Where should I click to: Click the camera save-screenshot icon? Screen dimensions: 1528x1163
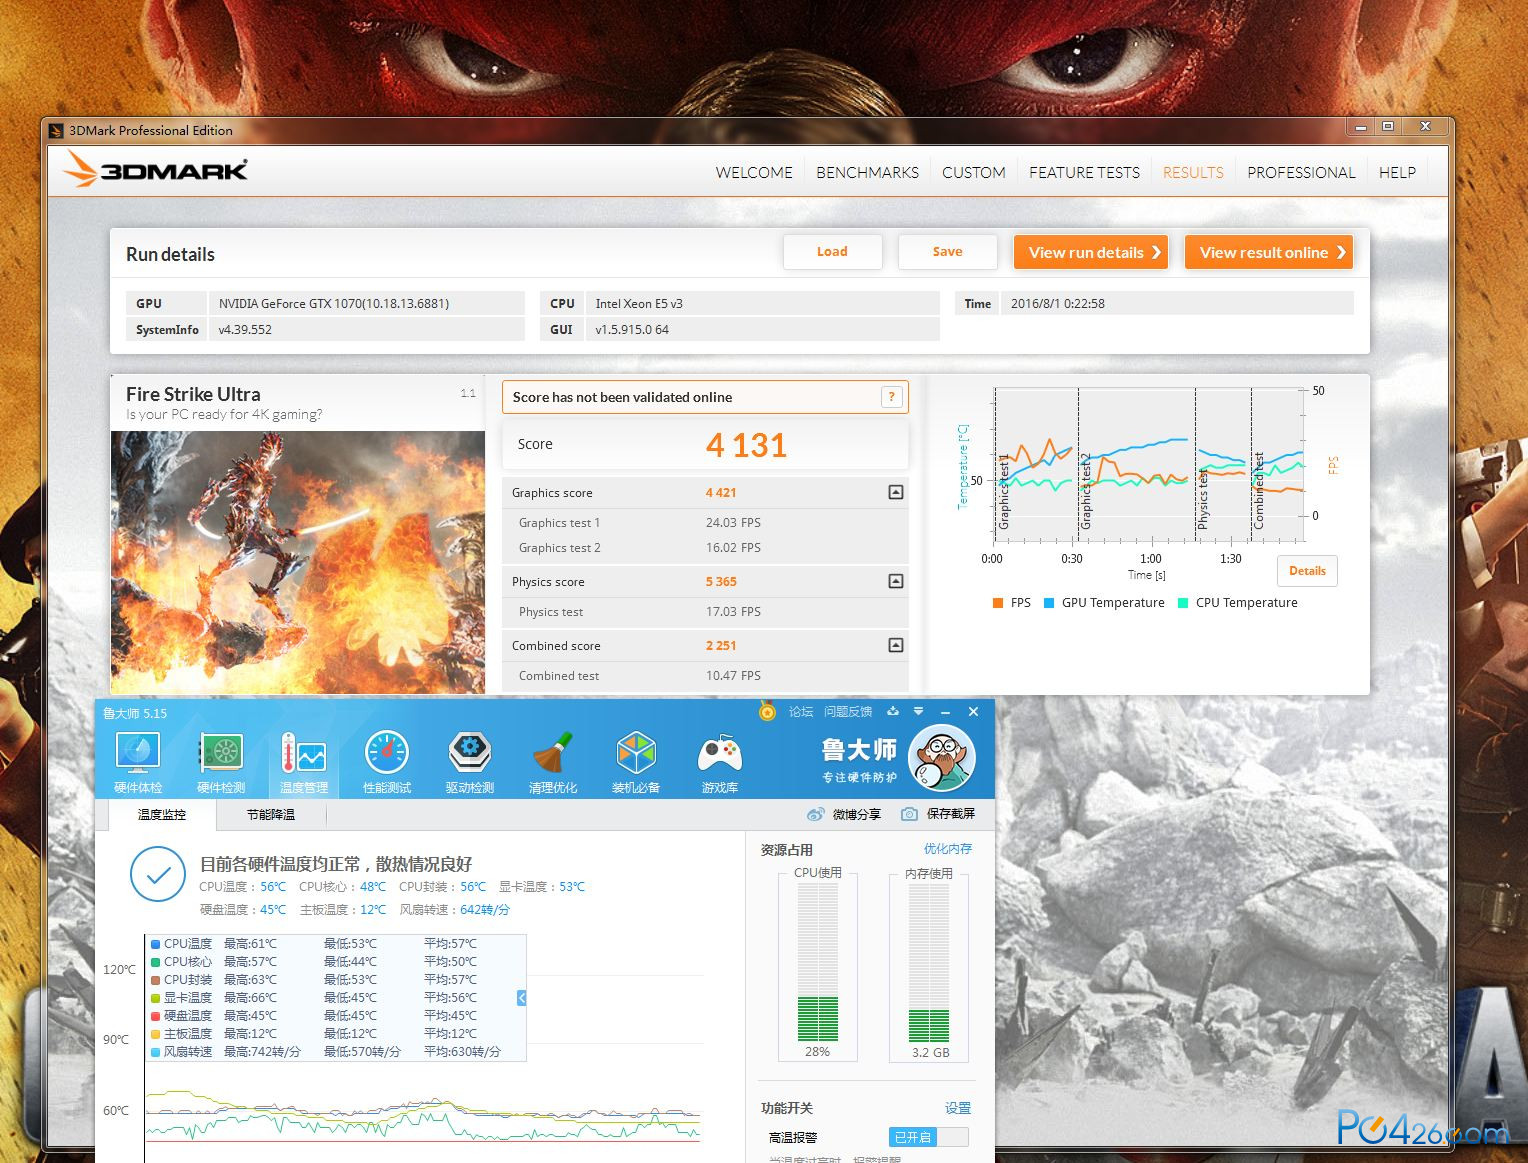[909, 814]
